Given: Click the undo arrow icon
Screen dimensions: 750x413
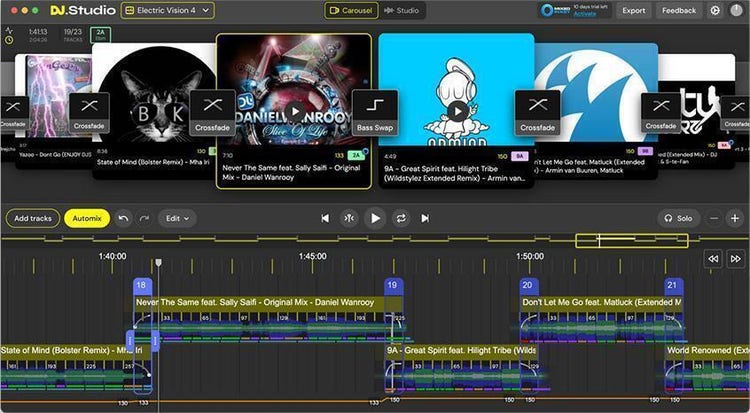Looking at the screenshot, I should click(124, 218).
